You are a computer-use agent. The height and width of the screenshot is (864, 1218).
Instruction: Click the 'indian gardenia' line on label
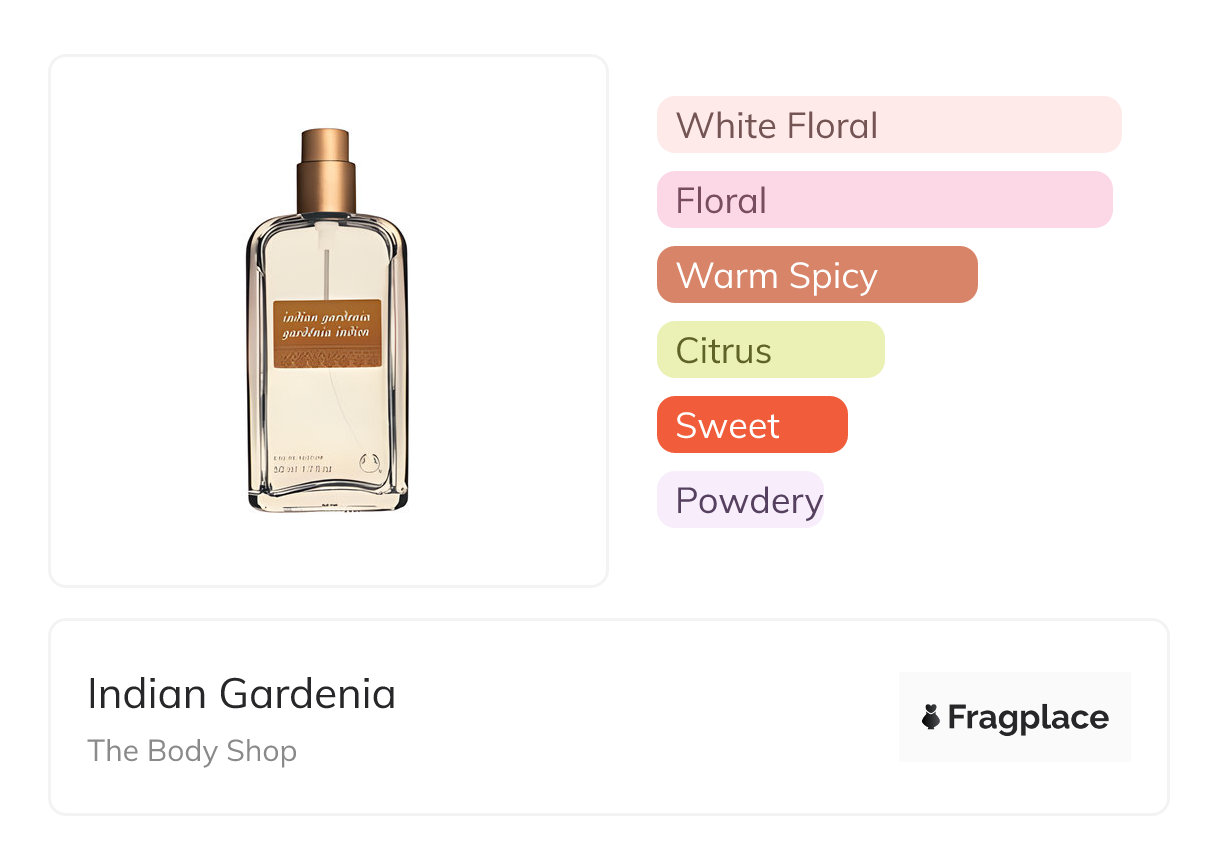tap(327, 317)
